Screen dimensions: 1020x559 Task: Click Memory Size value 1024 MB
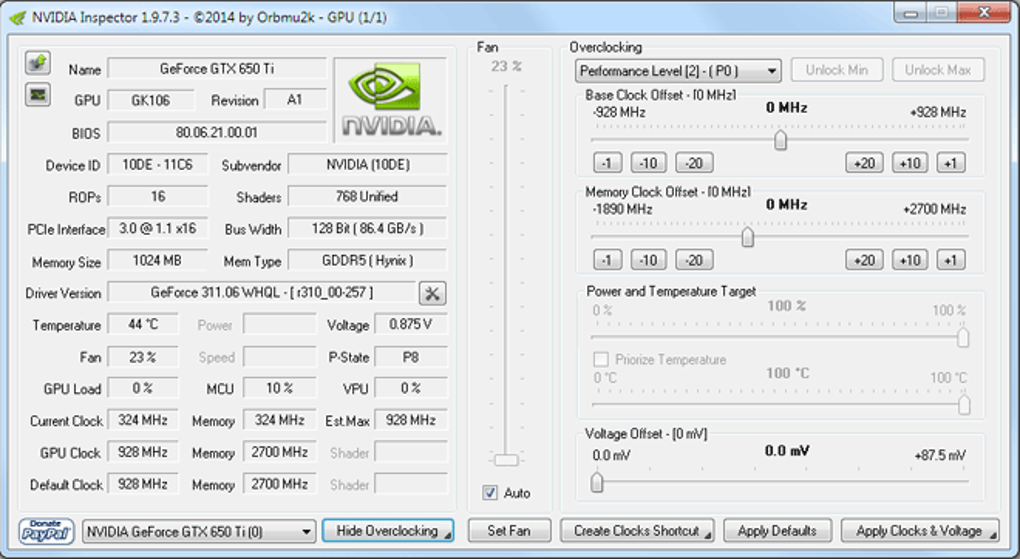[x=157, y=260]
